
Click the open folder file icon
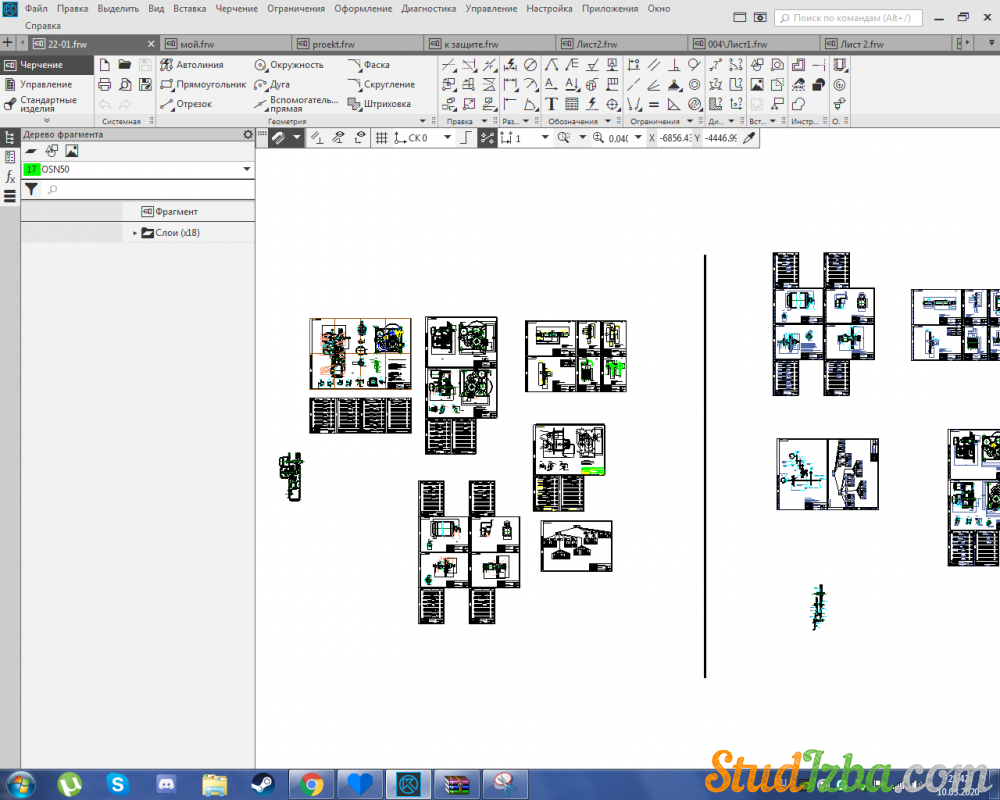pos(125,65)
